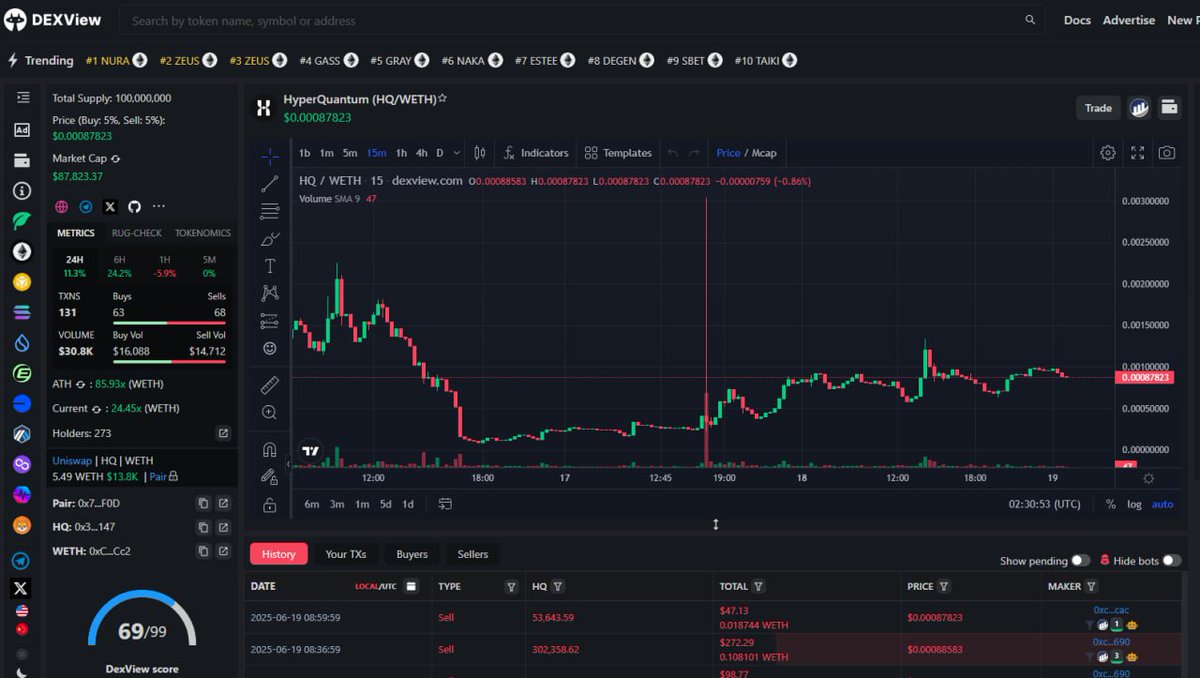Viewport: 1200px width, 678px height.
Task: Open the holders list external link
Action: point(223,433)
